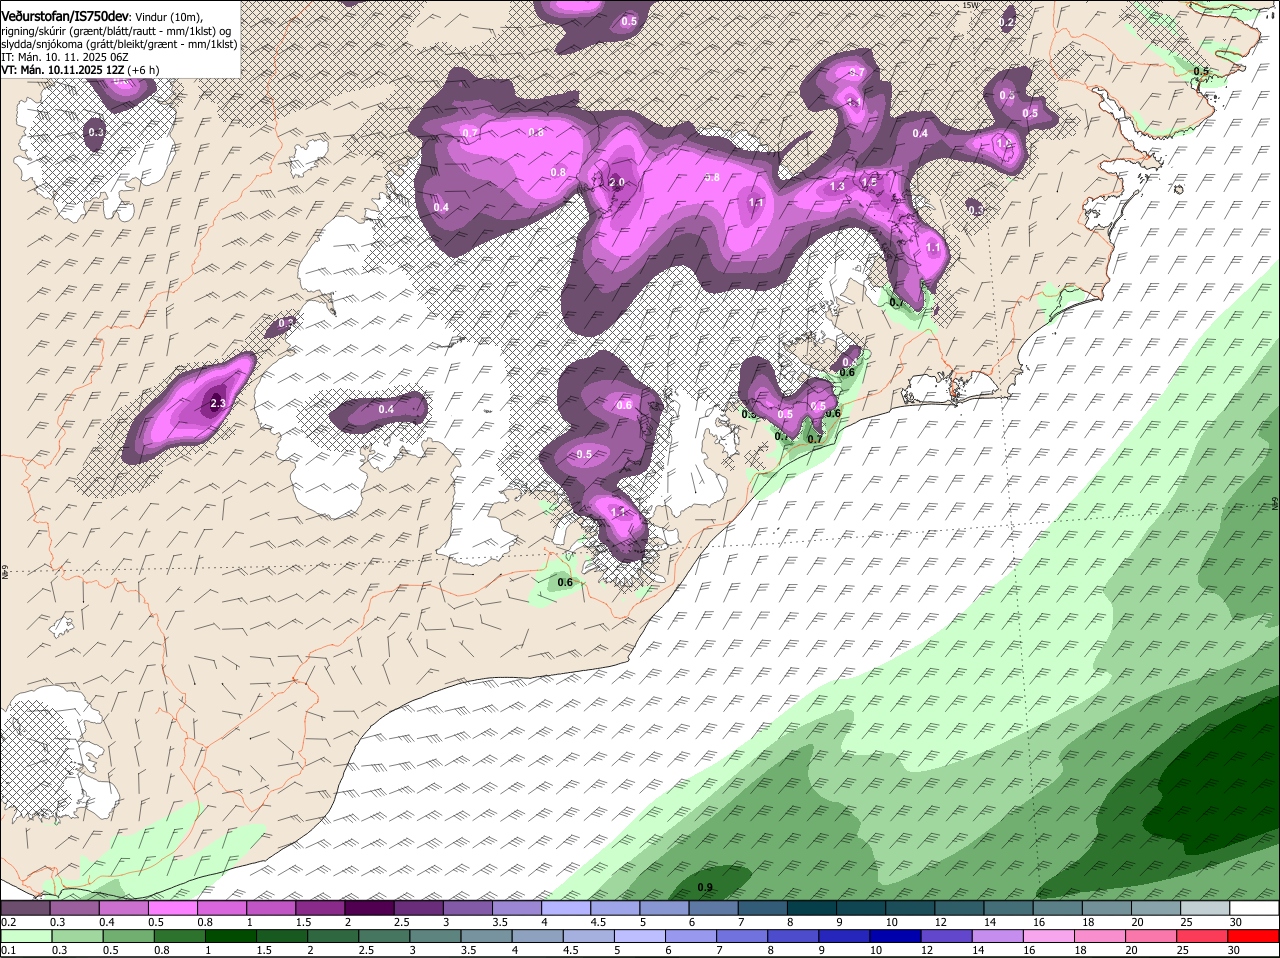Viewport: 1280px width, 958px height.
Task: Click the upper legend swatch between 1 and 1.5
Action: [271, 908]
